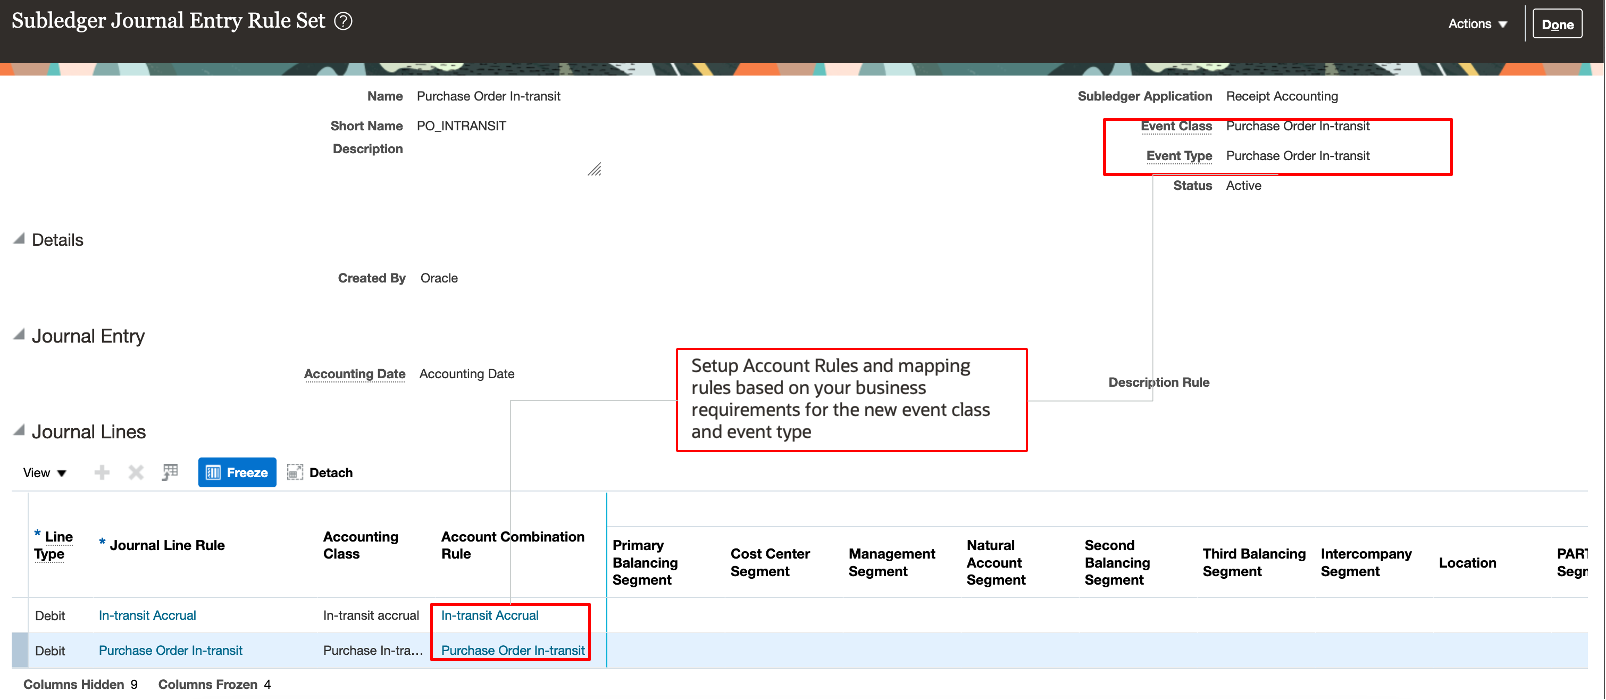Click the Active status value

point(1243,186)
